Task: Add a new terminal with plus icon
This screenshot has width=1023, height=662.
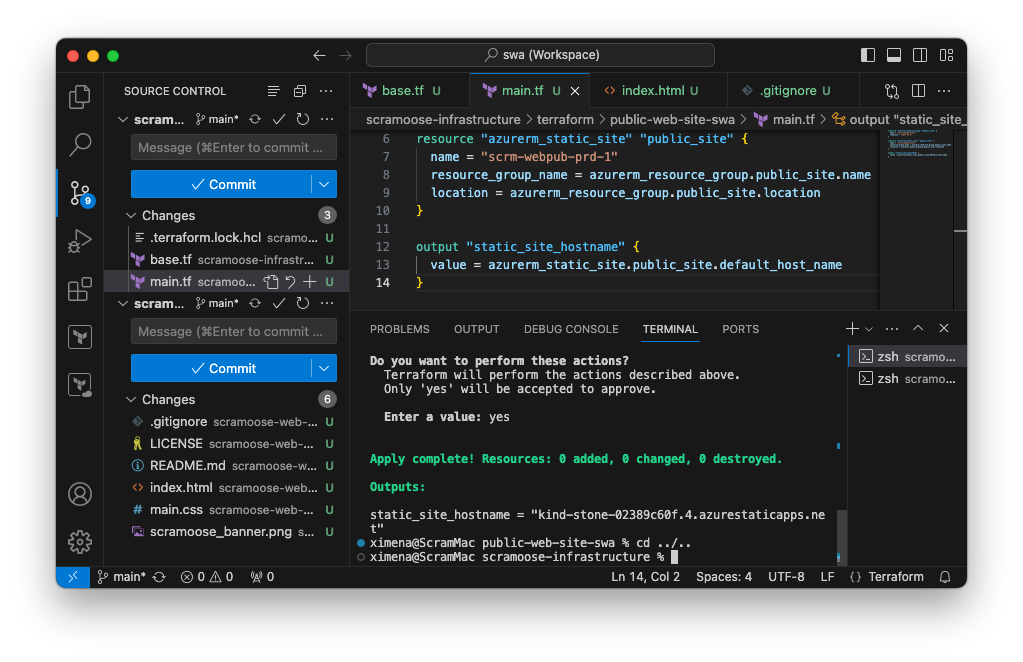Action: click(x=852, y=329)
